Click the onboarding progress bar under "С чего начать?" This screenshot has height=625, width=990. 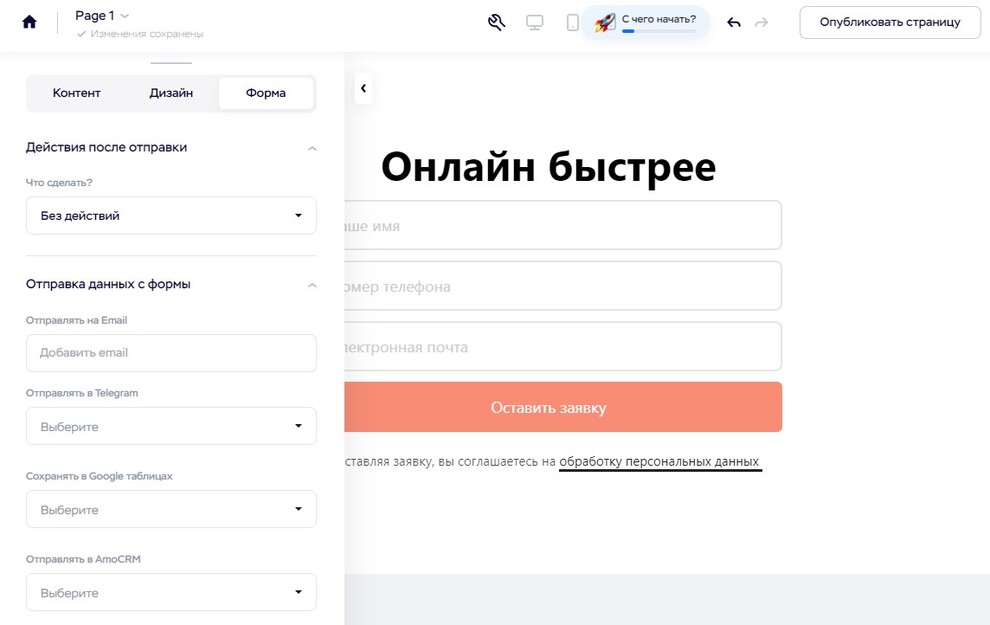pyautogui.click(x=659, y=31)
